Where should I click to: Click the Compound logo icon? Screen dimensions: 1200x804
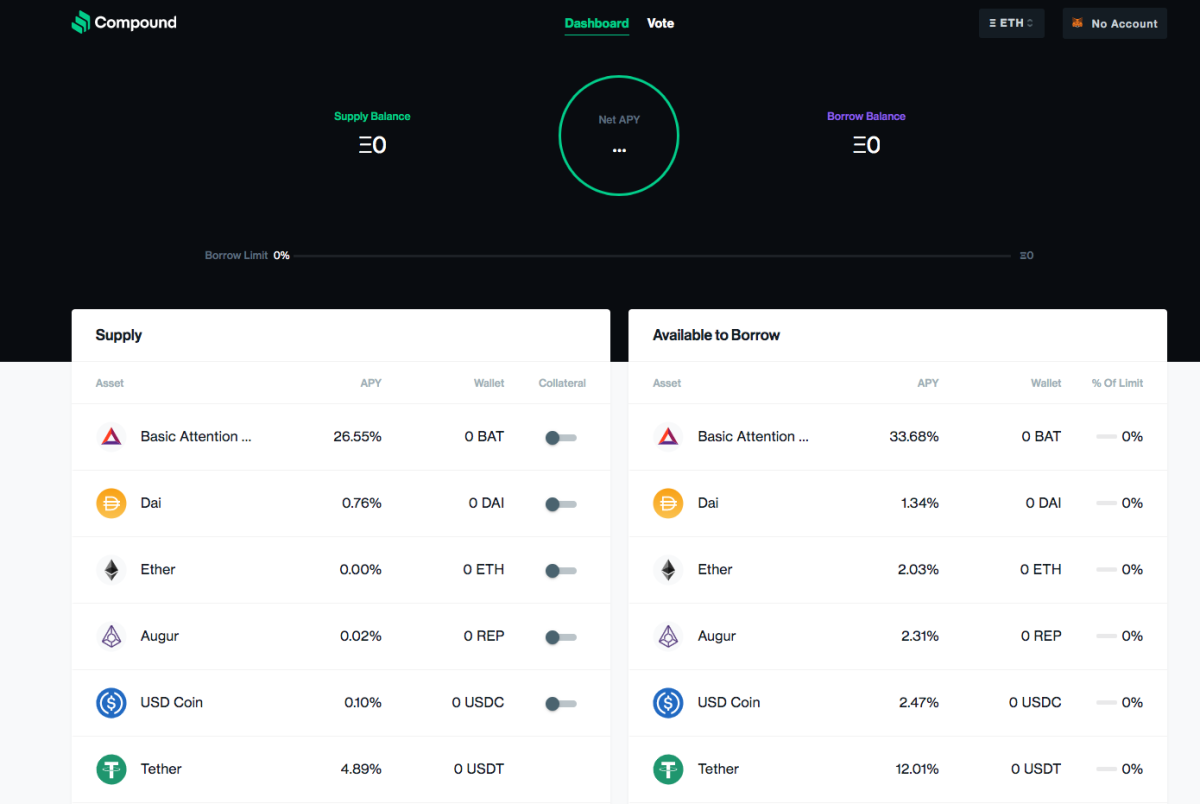[81, 22]
